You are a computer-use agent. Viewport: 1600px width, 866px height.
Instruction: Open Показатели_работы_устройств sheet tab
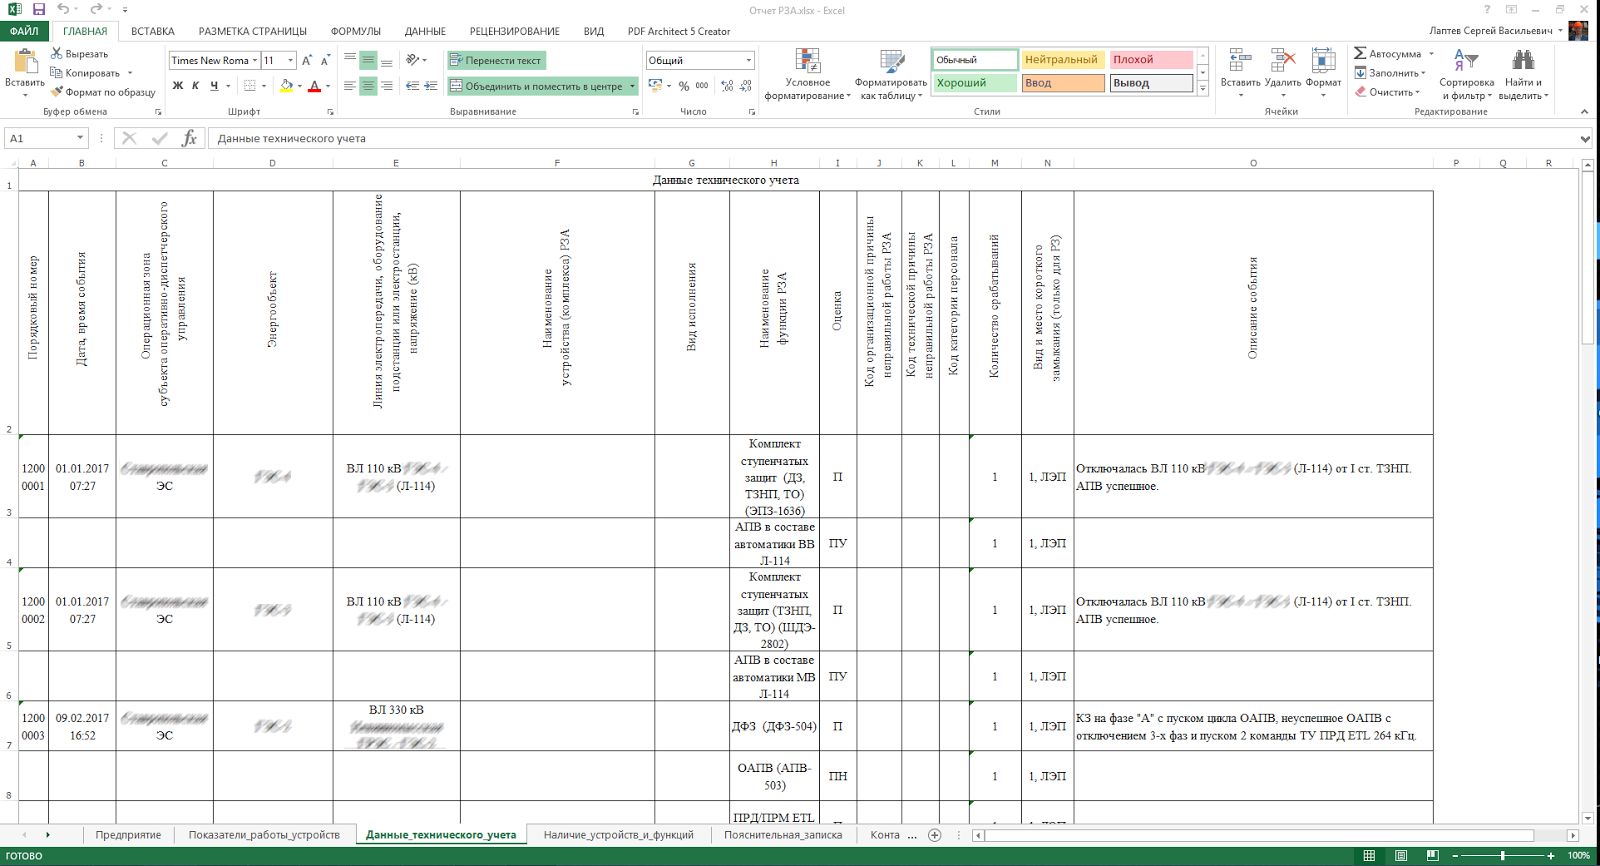point(264,835)
